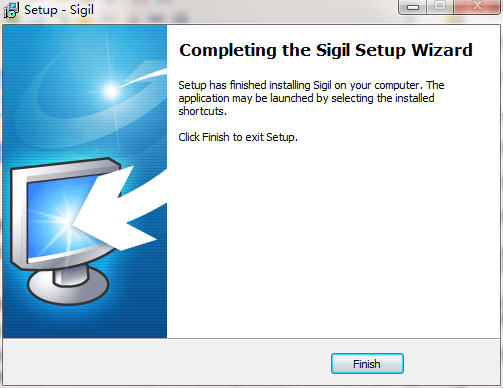Click the 'Setup has finished installing Sigil' paragraph
The width and height of the screenshot is (503, 388).
click(x=311, y=98)
